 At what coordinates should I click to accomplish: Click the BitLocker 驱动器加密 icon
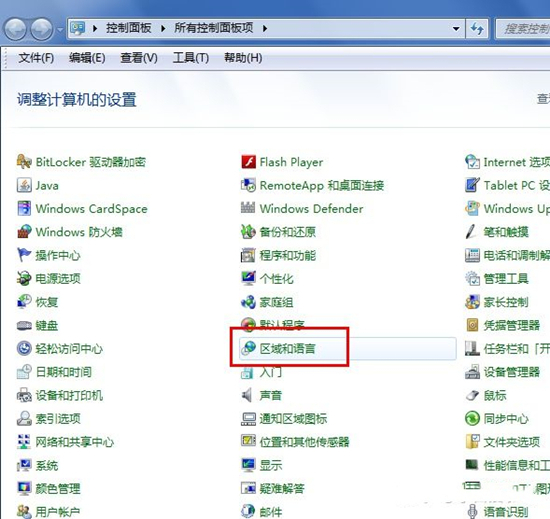point(24,162)
